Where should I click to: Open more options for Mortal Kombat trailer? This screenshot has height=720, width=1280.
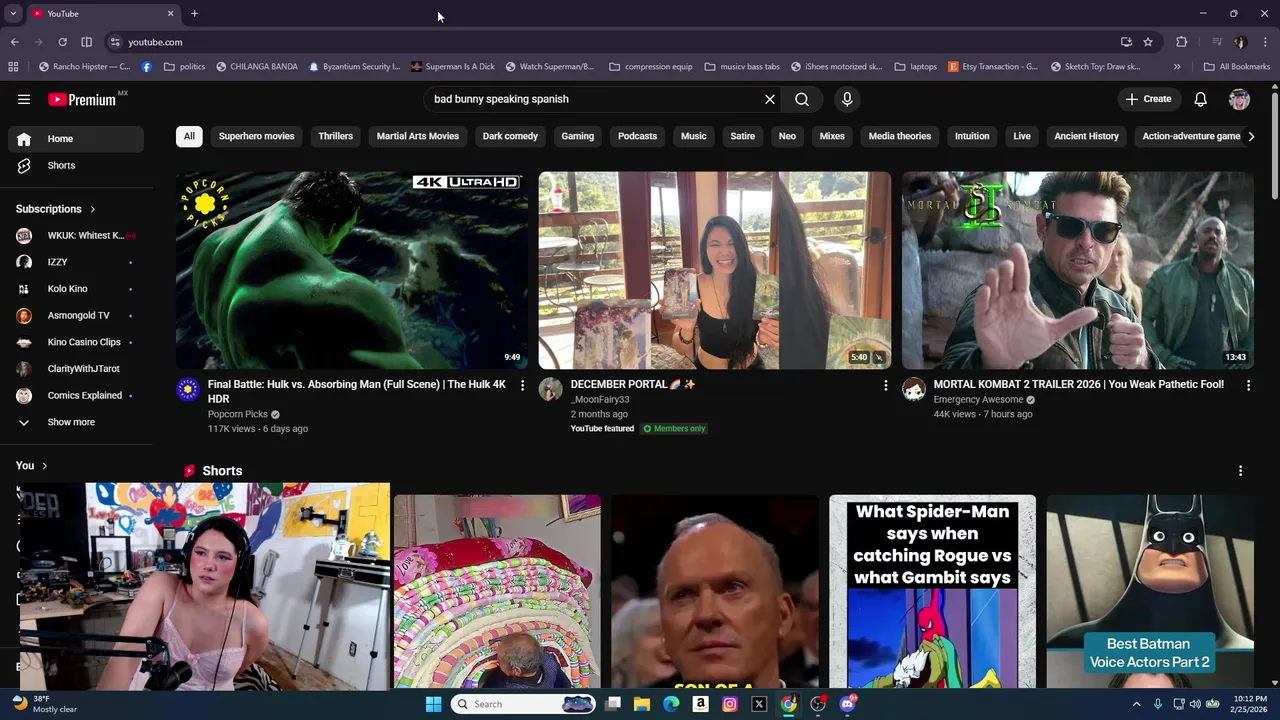pos(1248,385)
